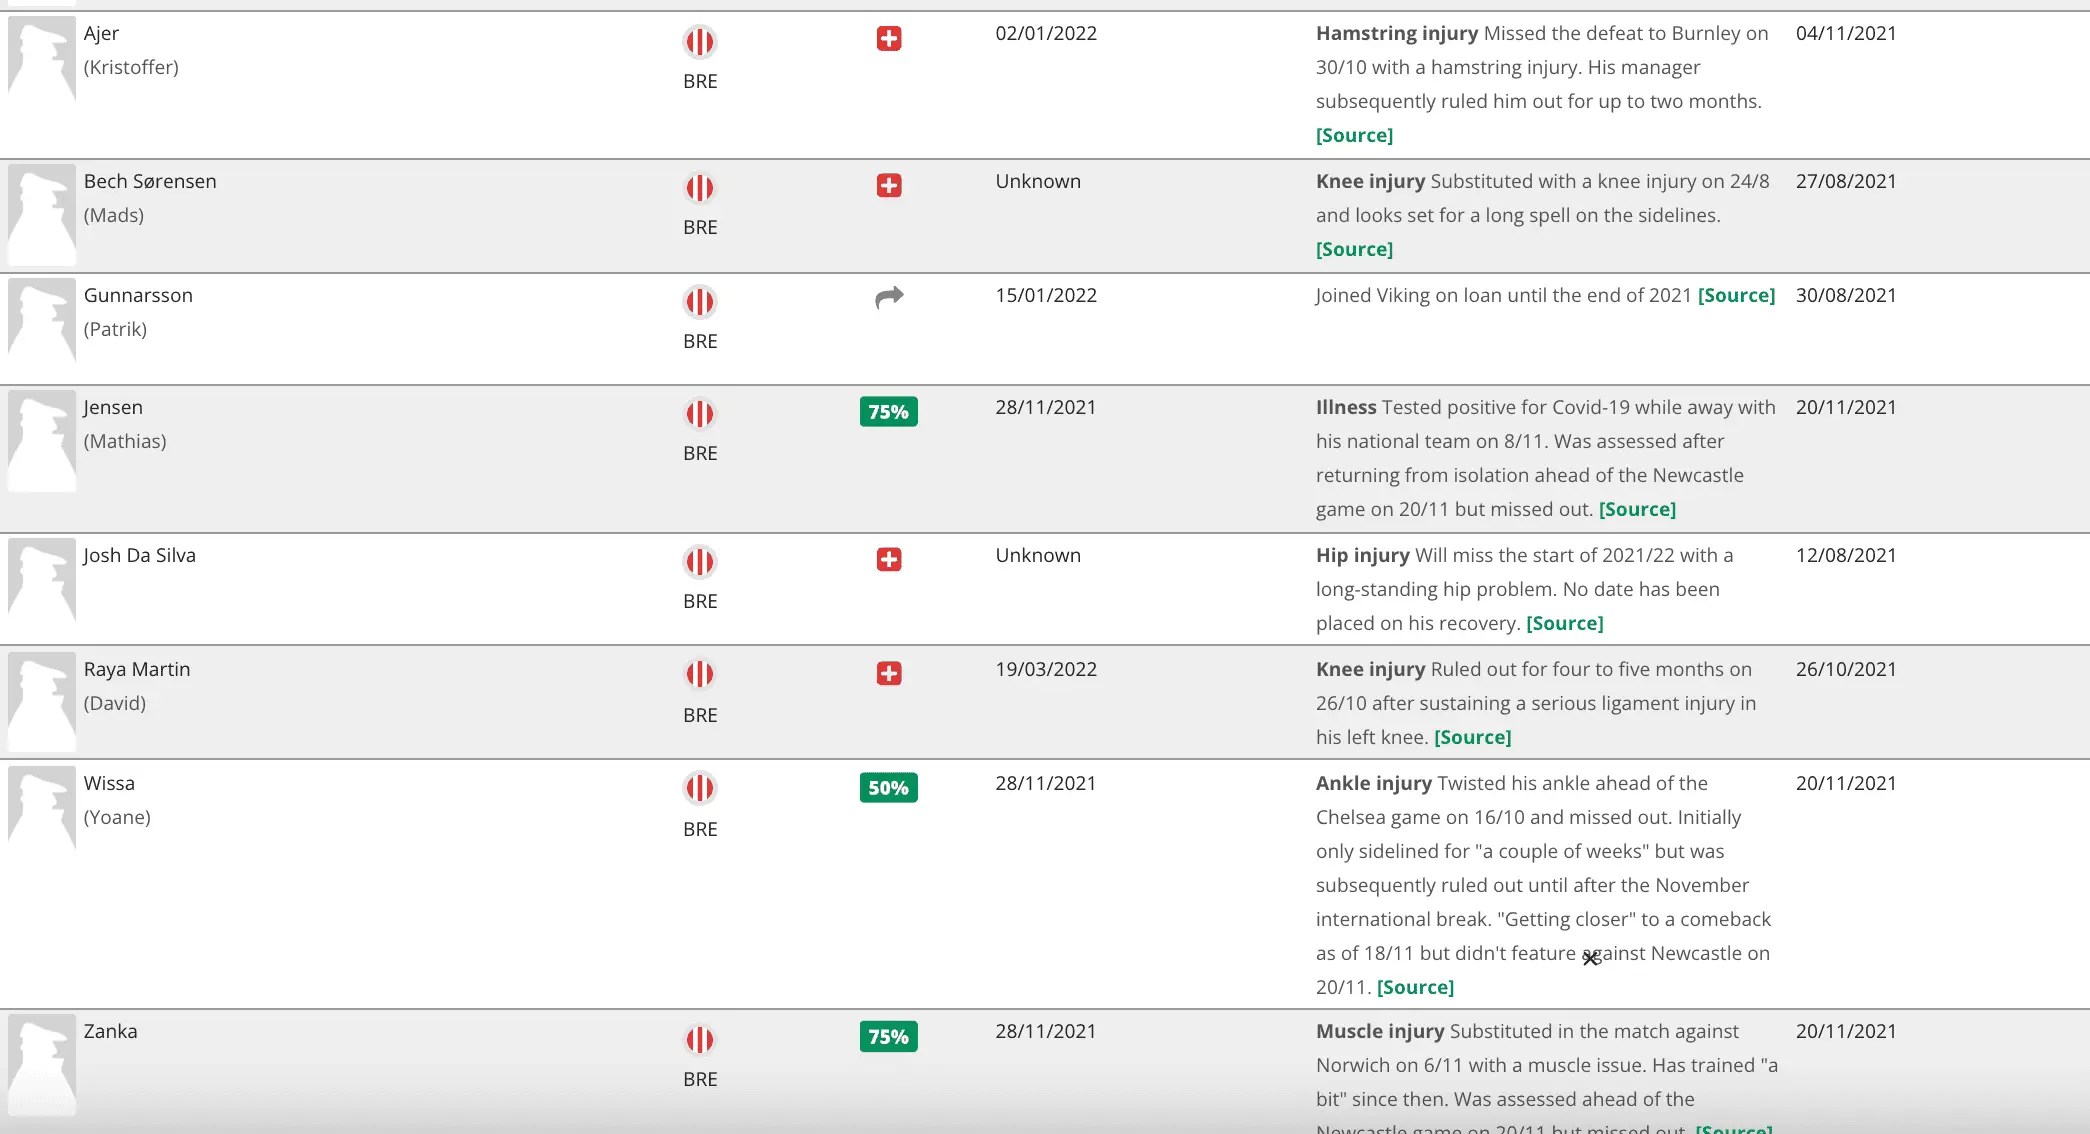Open the Source link for Jensen's illness
2090x1134 pixels.
tap(1637, 509)
